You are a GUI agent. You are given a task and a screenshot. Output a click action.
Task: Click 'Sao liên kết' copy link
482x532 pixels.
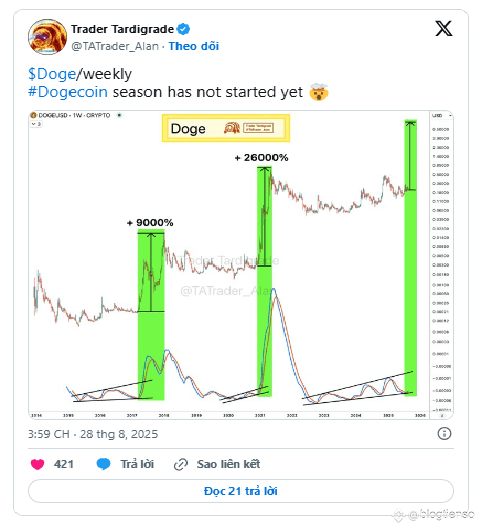click(x=228, y=464)
